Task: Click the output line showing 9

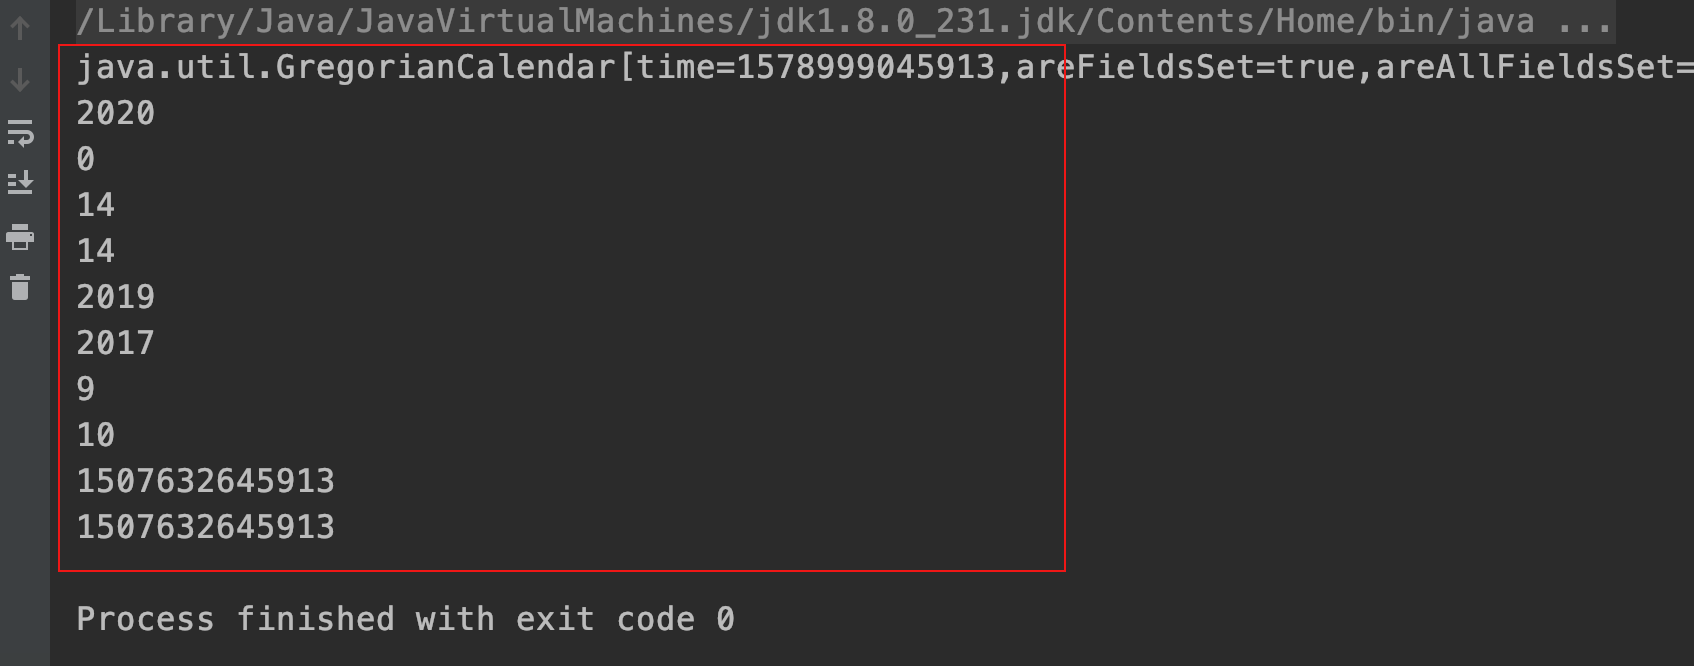Action: pos(86,389)
